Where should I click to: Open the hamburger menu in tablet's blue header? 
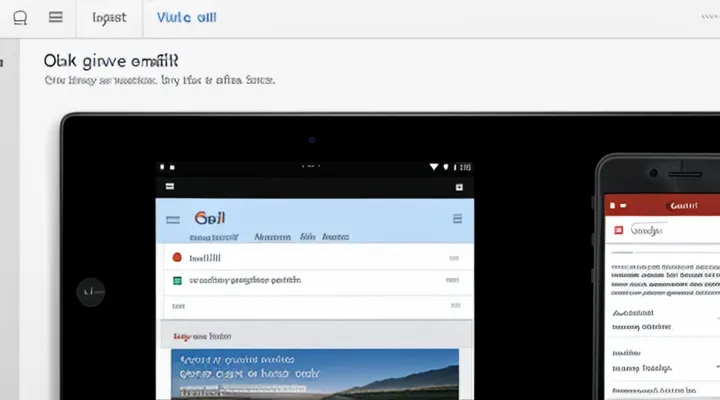(x=172, y=218)
